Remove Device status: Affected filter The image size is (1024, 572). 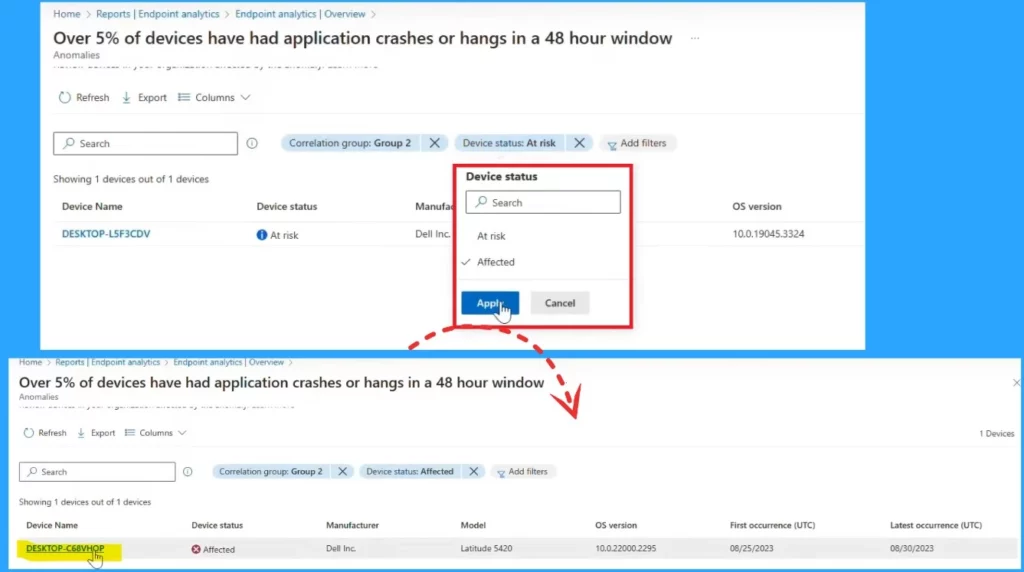pyautogui.click(x=473, y=471)
